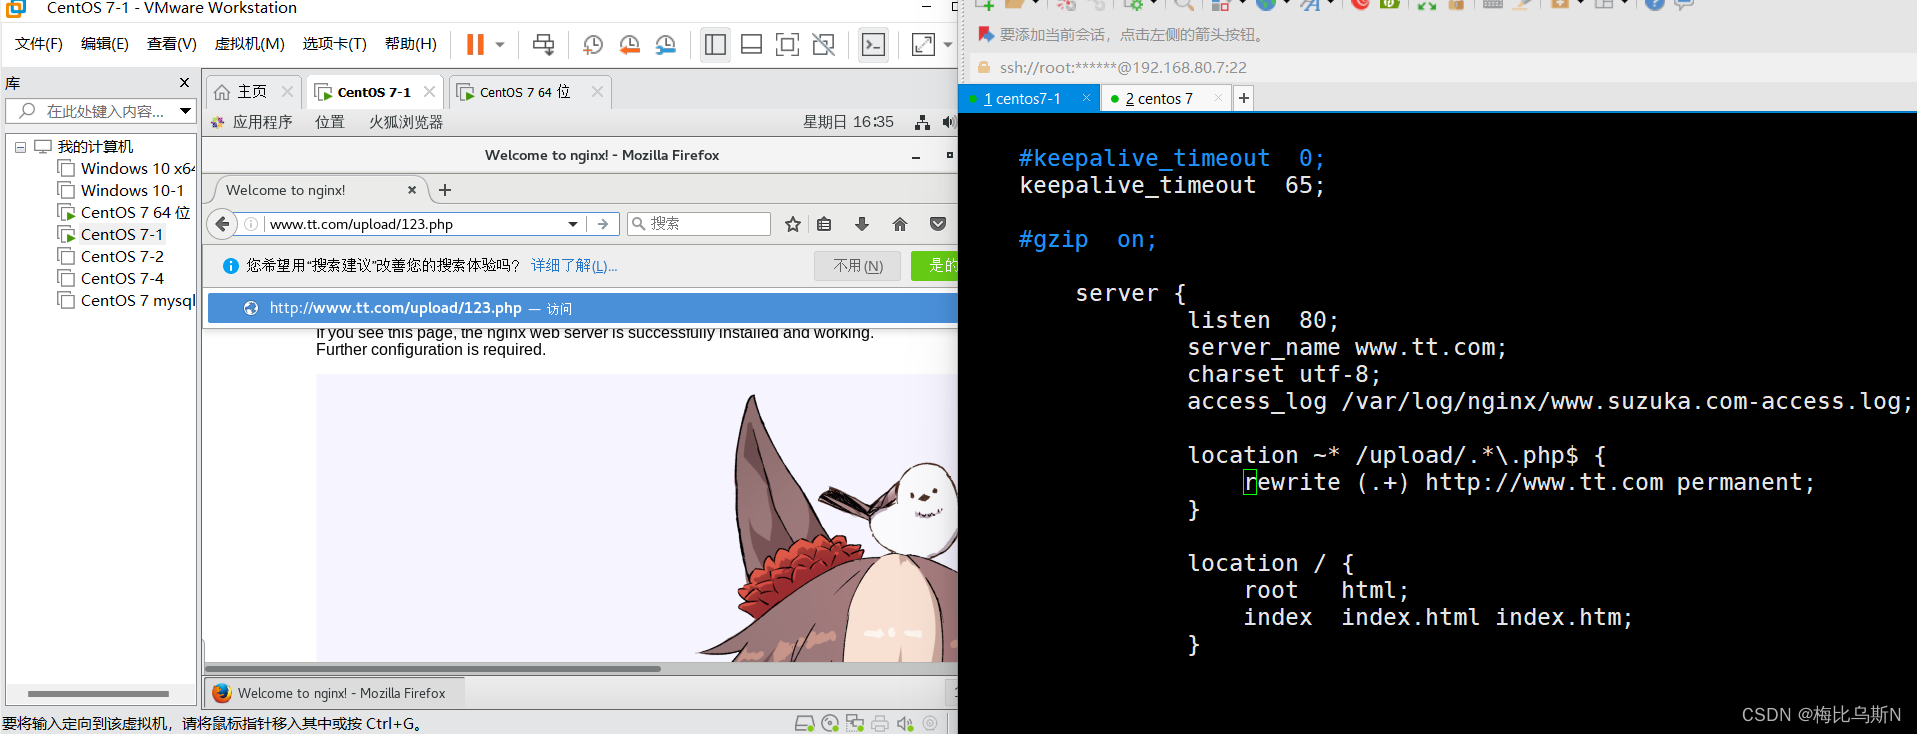Toggle the VMware console view button
The width and height of the screenshot is (1917, 734).
point(873,44)
